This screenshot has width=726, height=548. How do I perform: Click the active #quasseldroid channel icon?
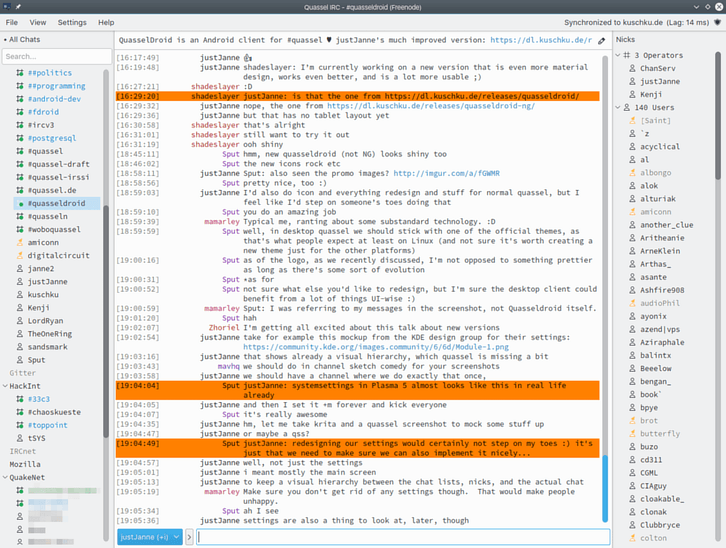pyautogui.click(x=20, y=203)
